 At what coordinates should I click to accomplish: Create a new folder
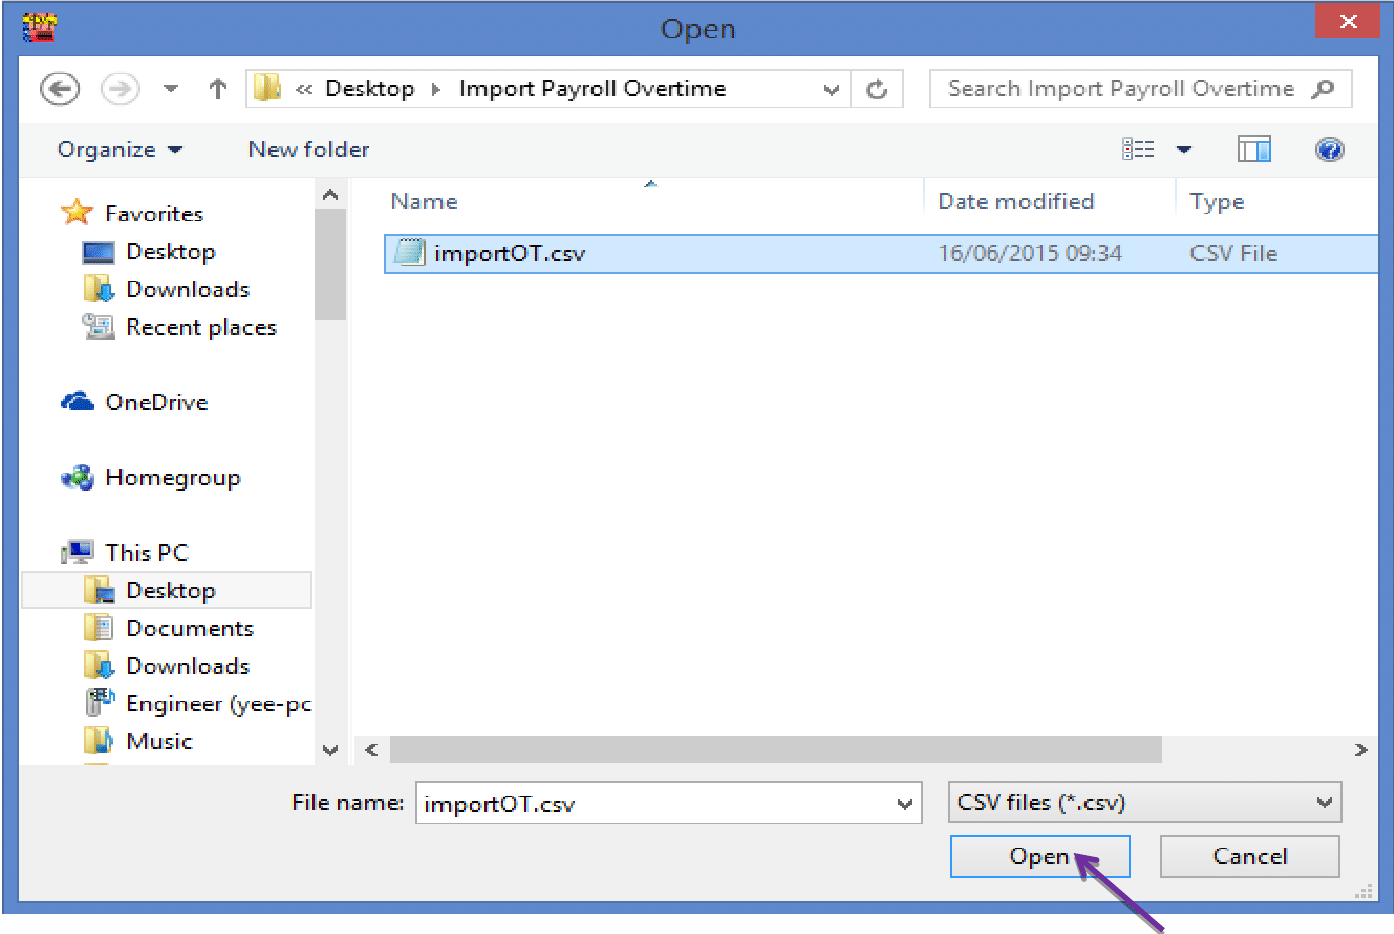tap(308, 149)
